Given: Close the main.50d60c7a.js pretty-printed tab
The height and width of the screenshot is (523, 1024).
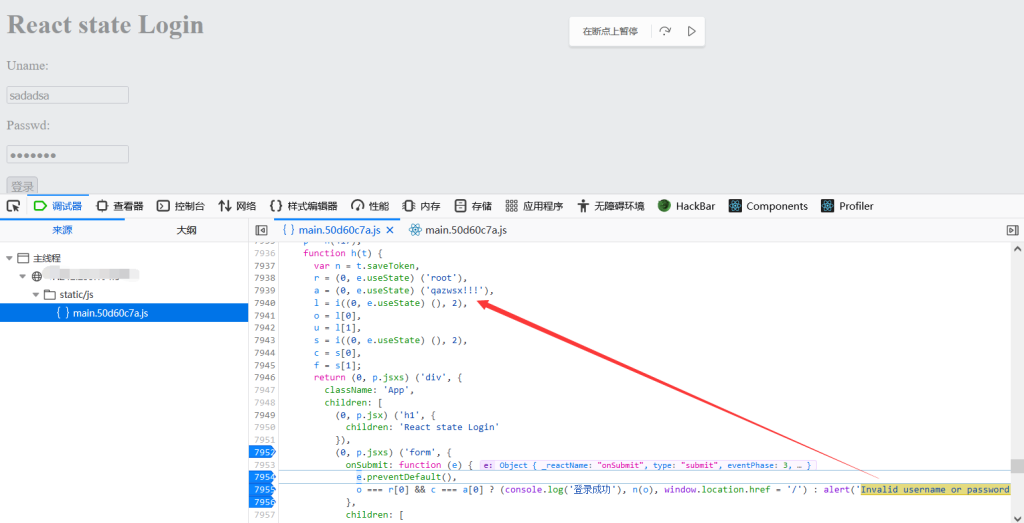Looking at the screenshot, I should tap(390, 230).
